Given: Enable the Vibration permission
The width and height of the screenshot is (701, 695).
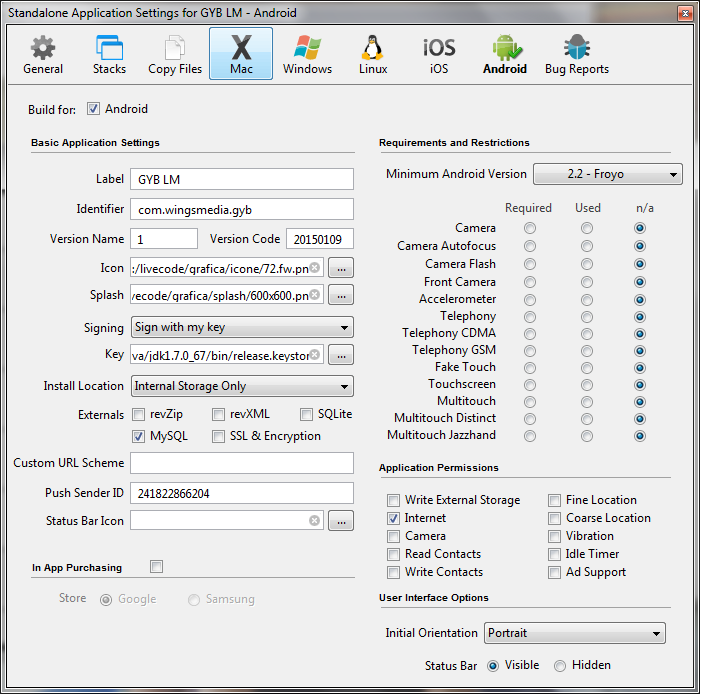Looking at the screenshot, I should 555,536.
